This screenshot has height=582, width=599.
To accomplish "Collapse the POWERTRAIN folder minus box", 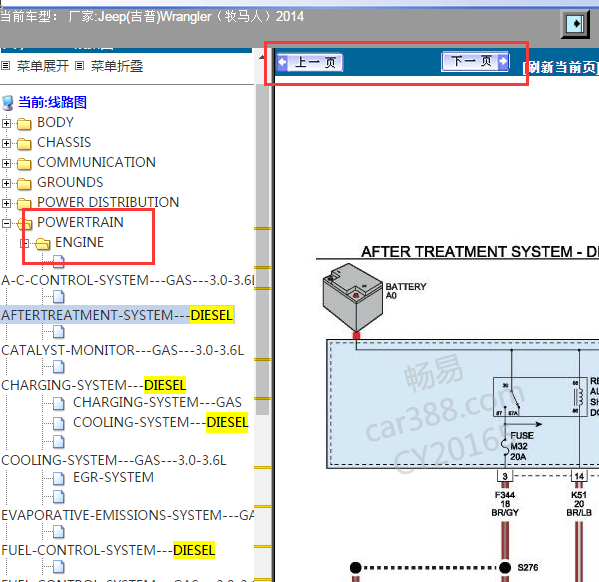I will coord(6,223).
